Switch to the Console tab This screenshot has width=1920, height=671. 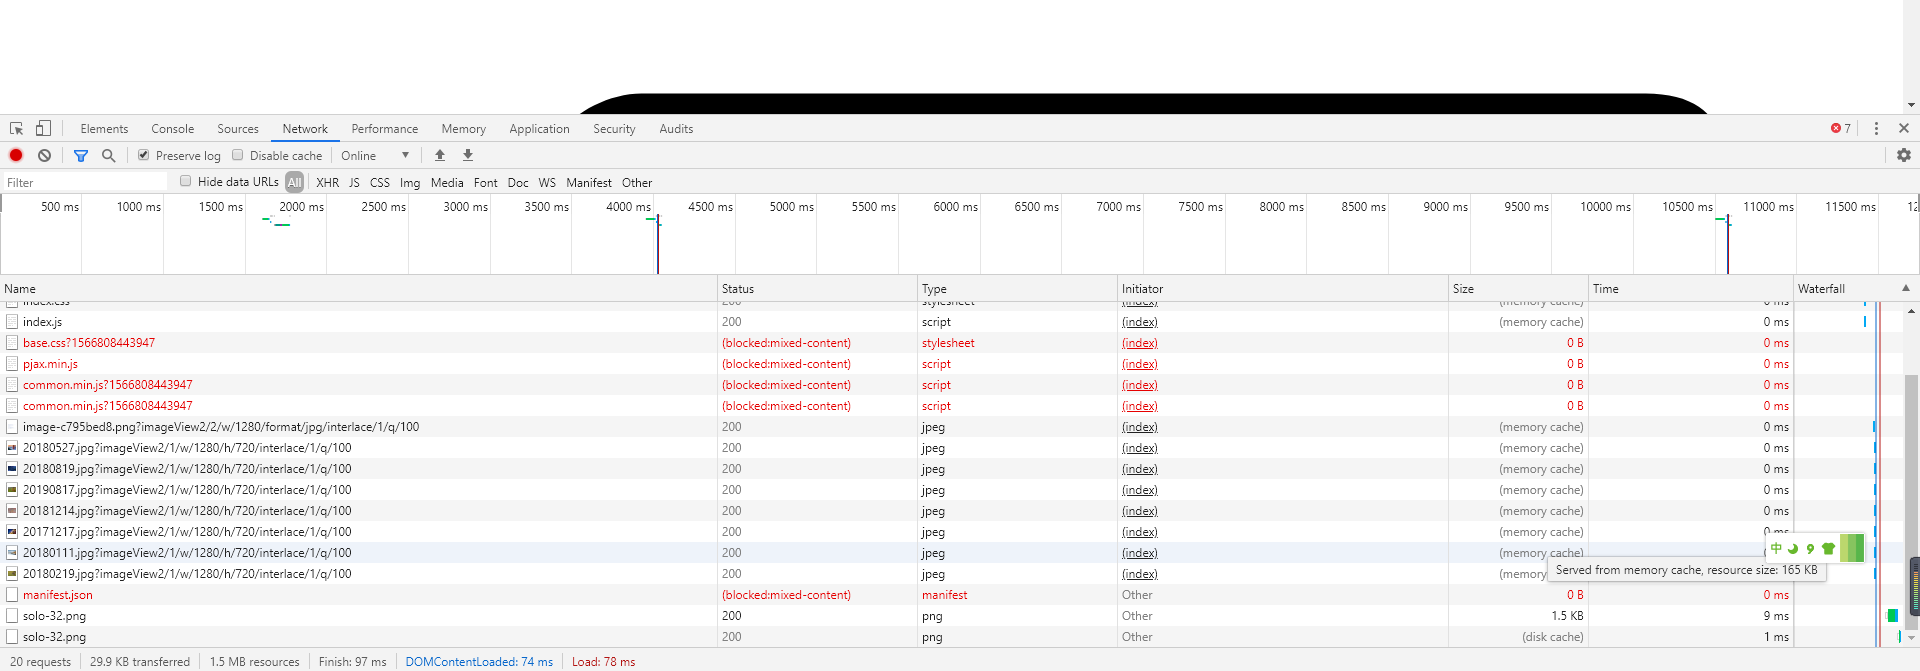[x=172, y=129]
